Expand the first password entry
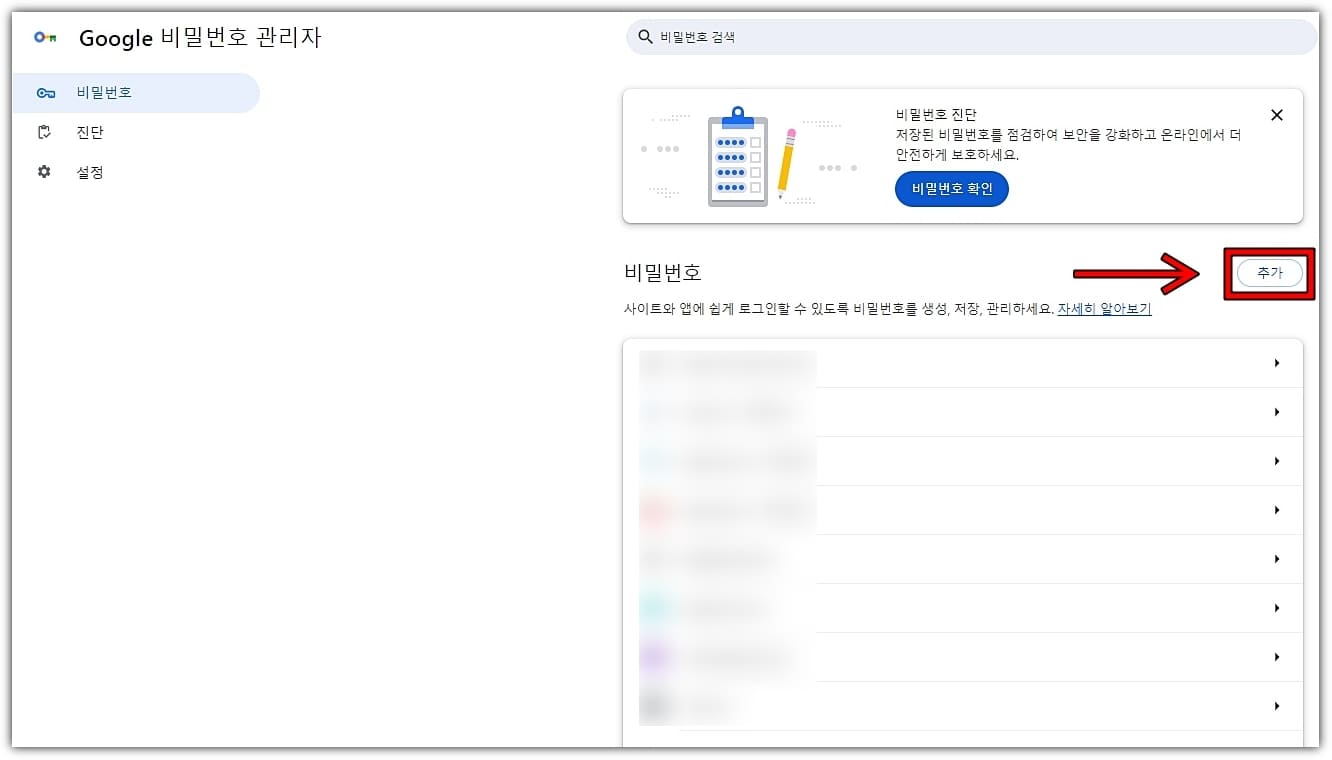This screenshot has width=1332, height=760. 1276,363
